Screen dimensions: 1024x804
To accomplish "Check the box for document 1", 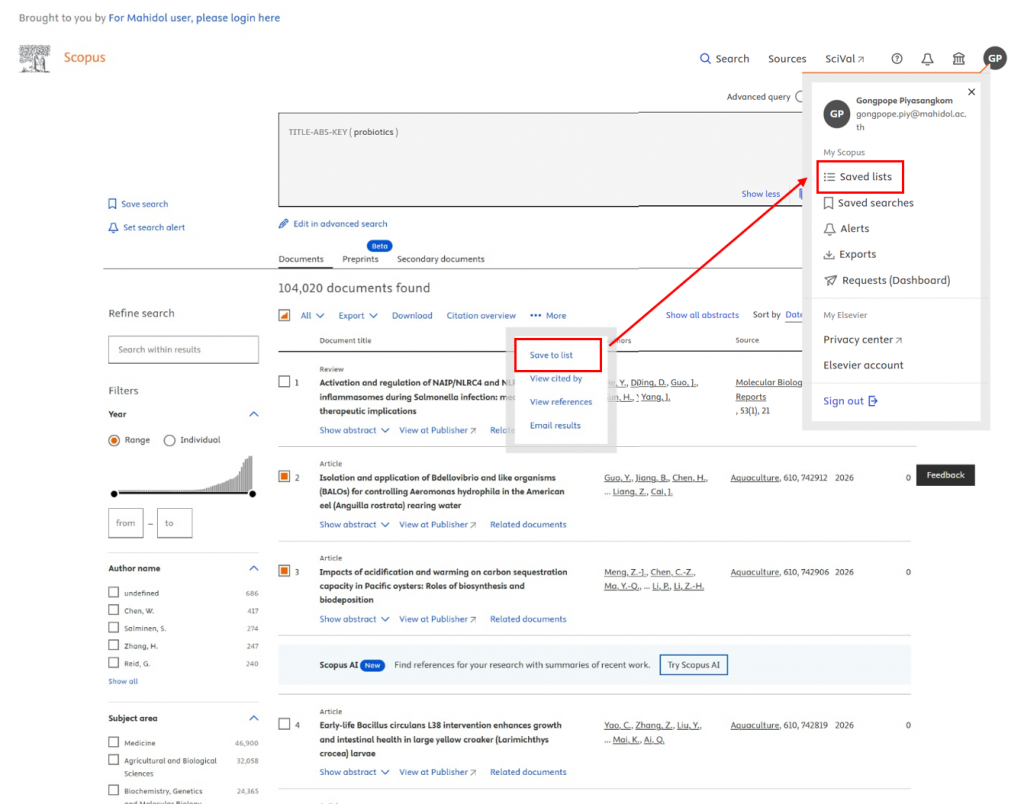I will coord(284,382).
